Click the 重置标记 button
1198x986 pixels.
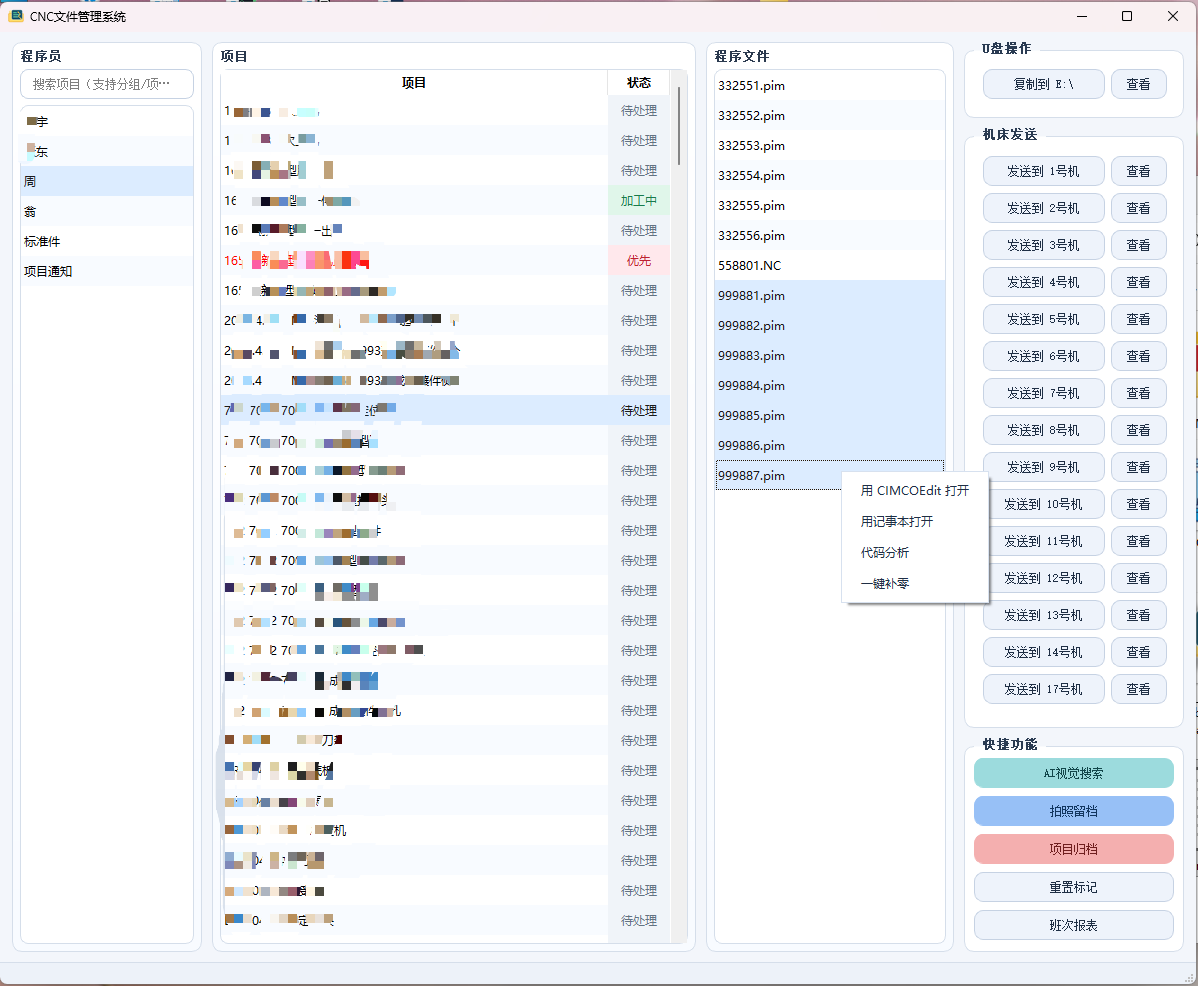(1073, 887)
